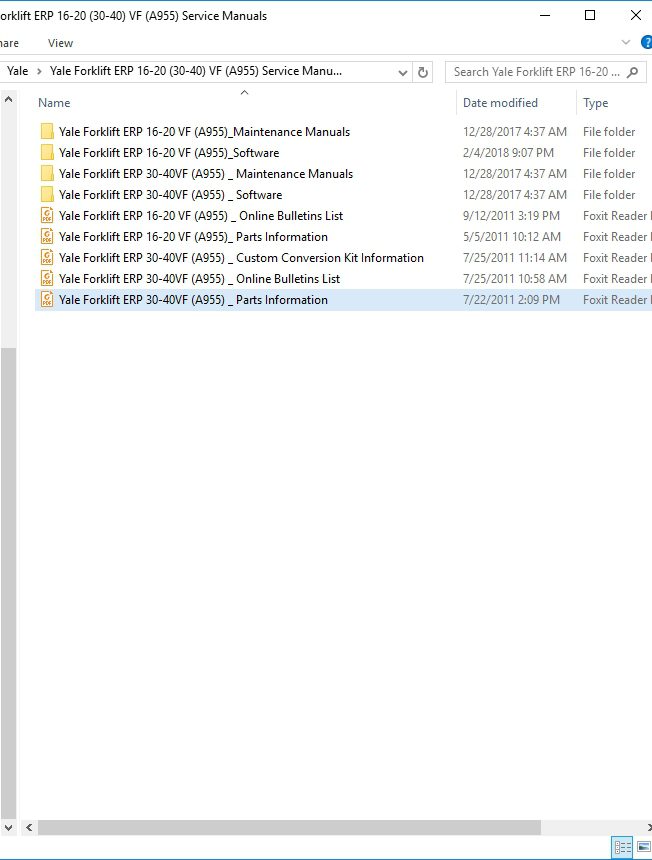Close the Explorer window
652x860 pixels.
[636, 15]
